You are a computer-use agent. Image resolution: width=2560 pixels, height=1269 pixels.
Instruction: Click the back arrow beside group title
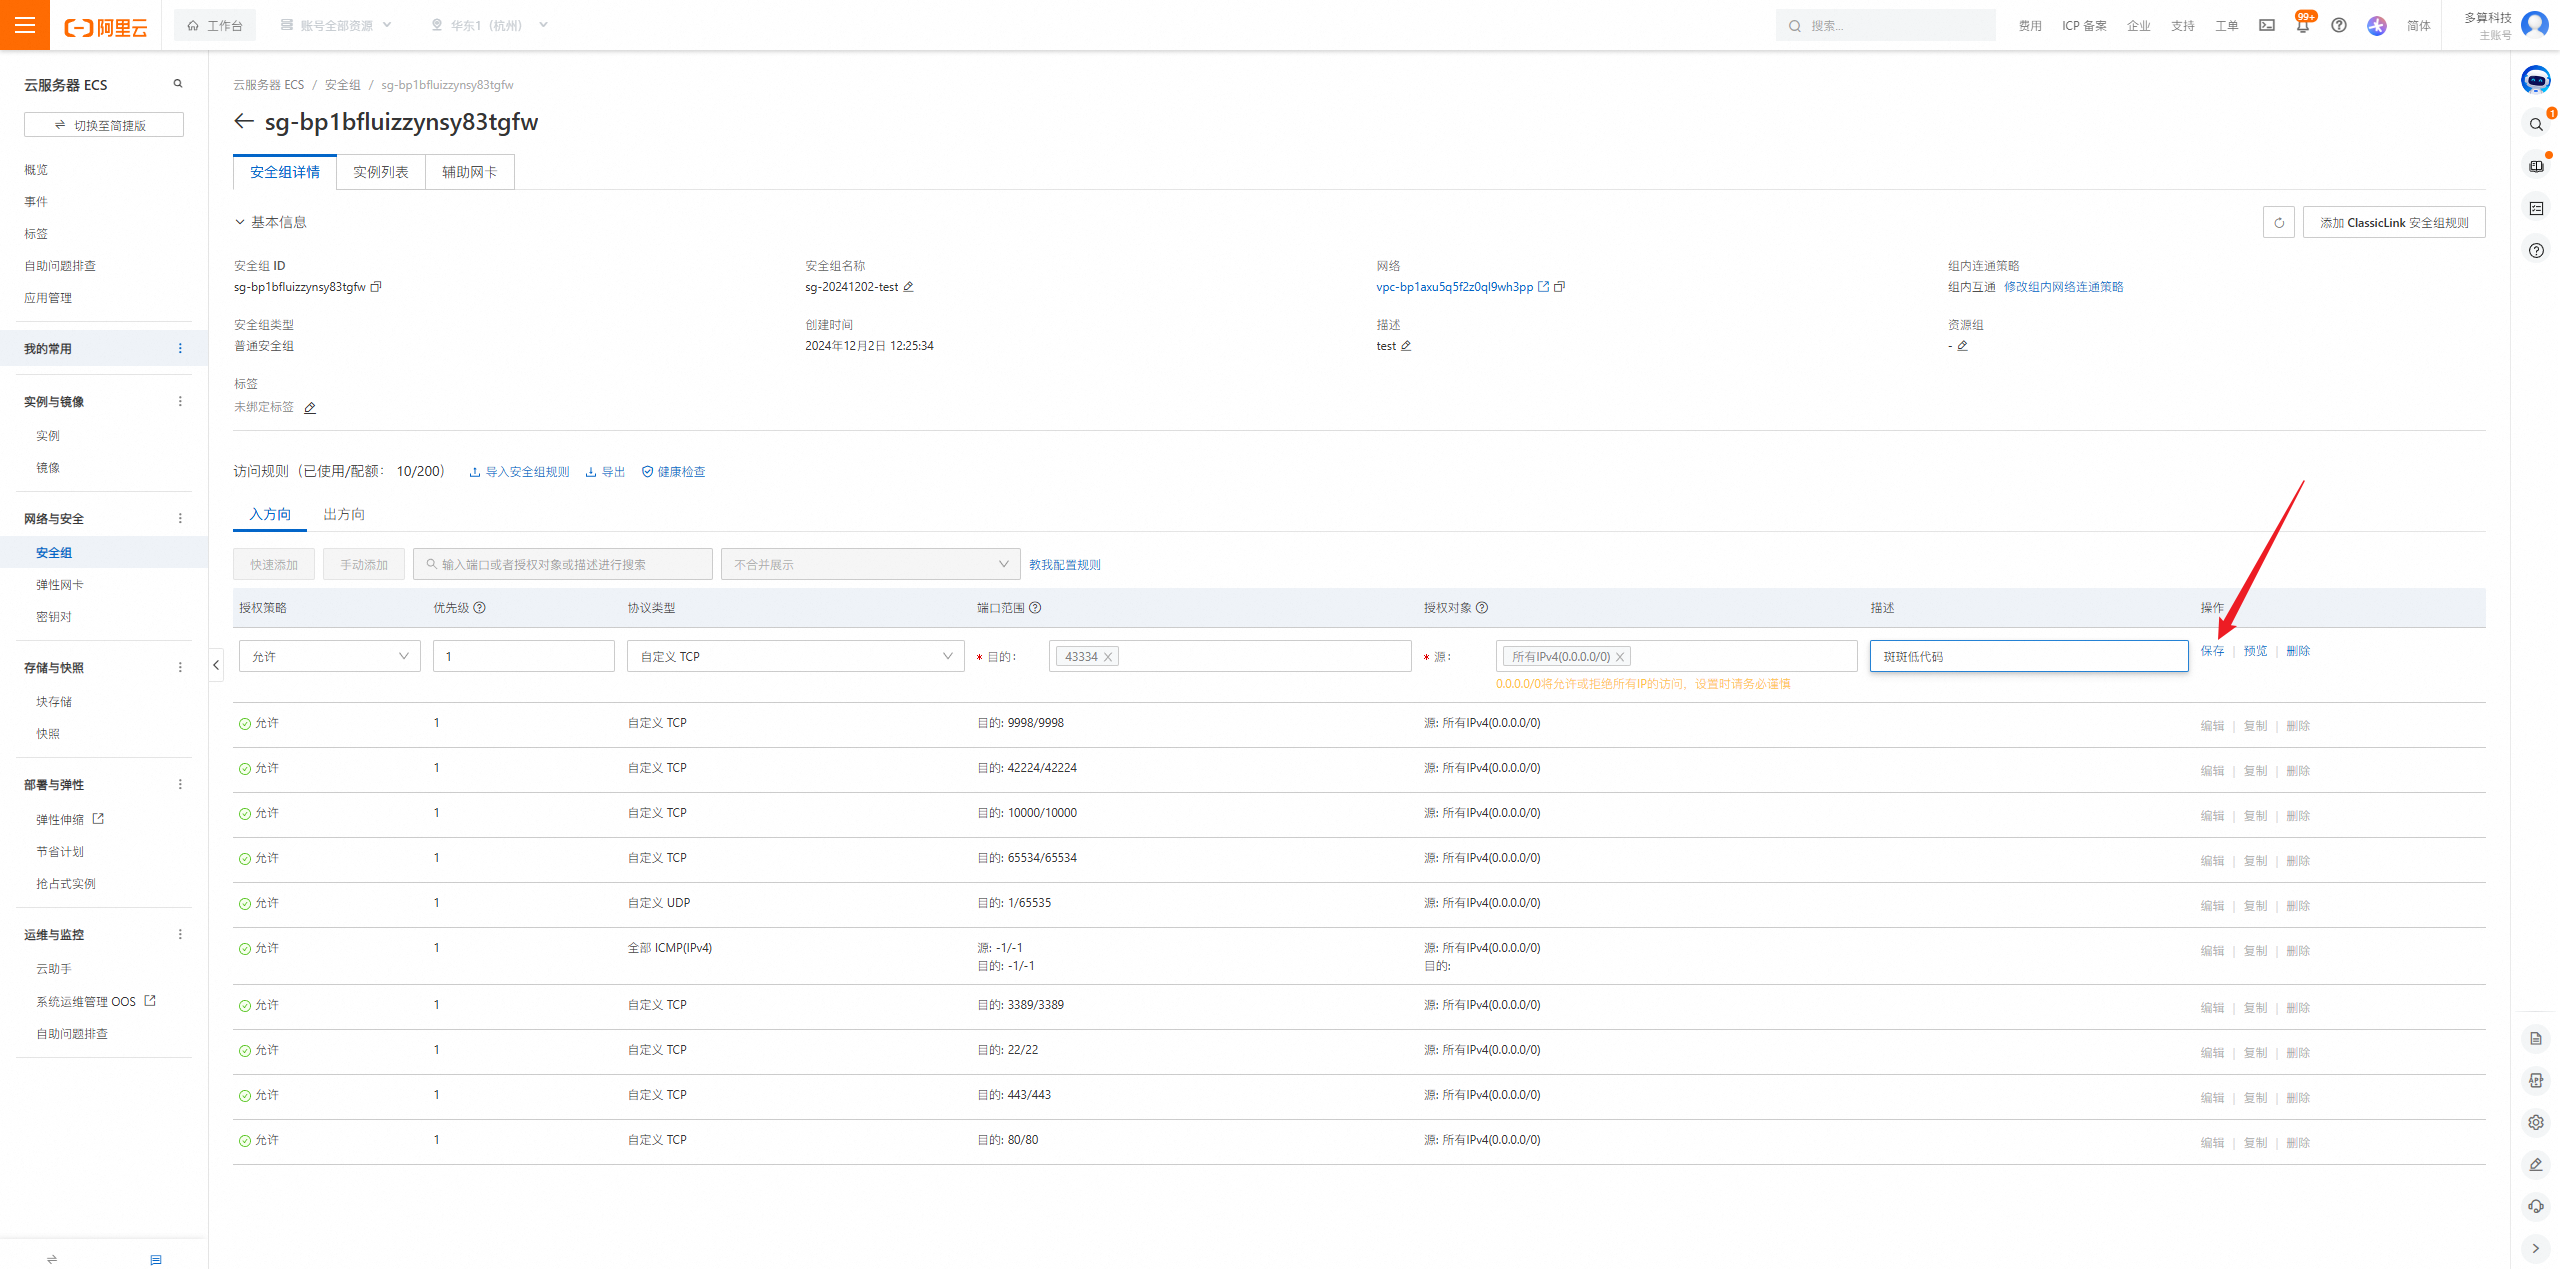click(x=244, y=122)
